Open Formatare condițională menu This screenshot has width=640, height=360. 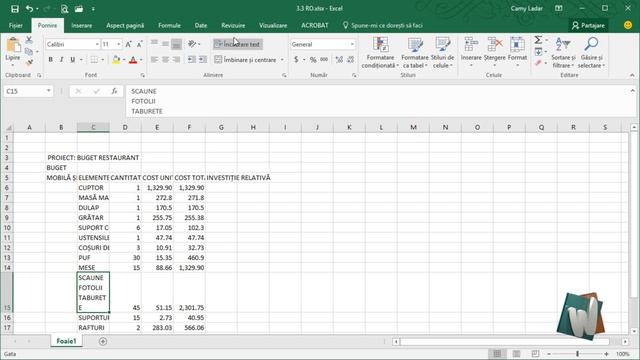pos(380,52)
